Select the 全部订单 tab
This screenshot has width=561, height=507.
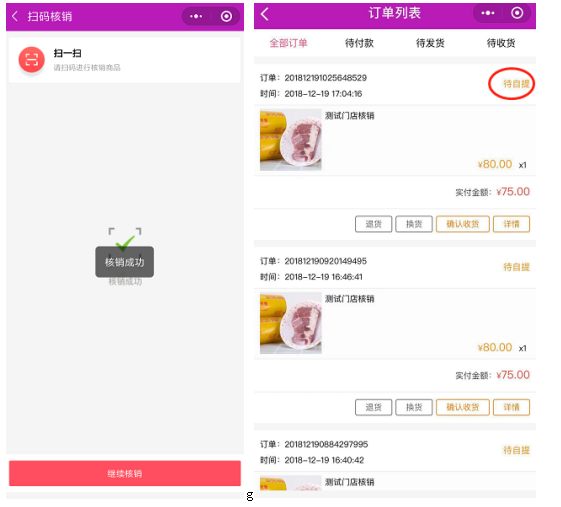pos(288,43)
